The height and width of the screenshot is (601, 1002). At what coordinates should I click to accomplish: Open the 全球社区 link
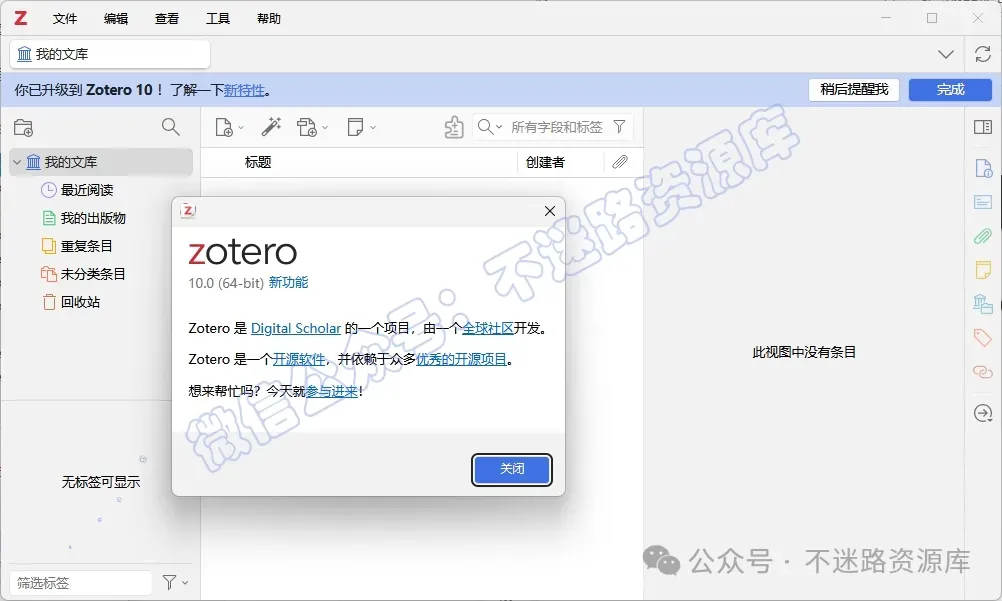coord(488,329)
